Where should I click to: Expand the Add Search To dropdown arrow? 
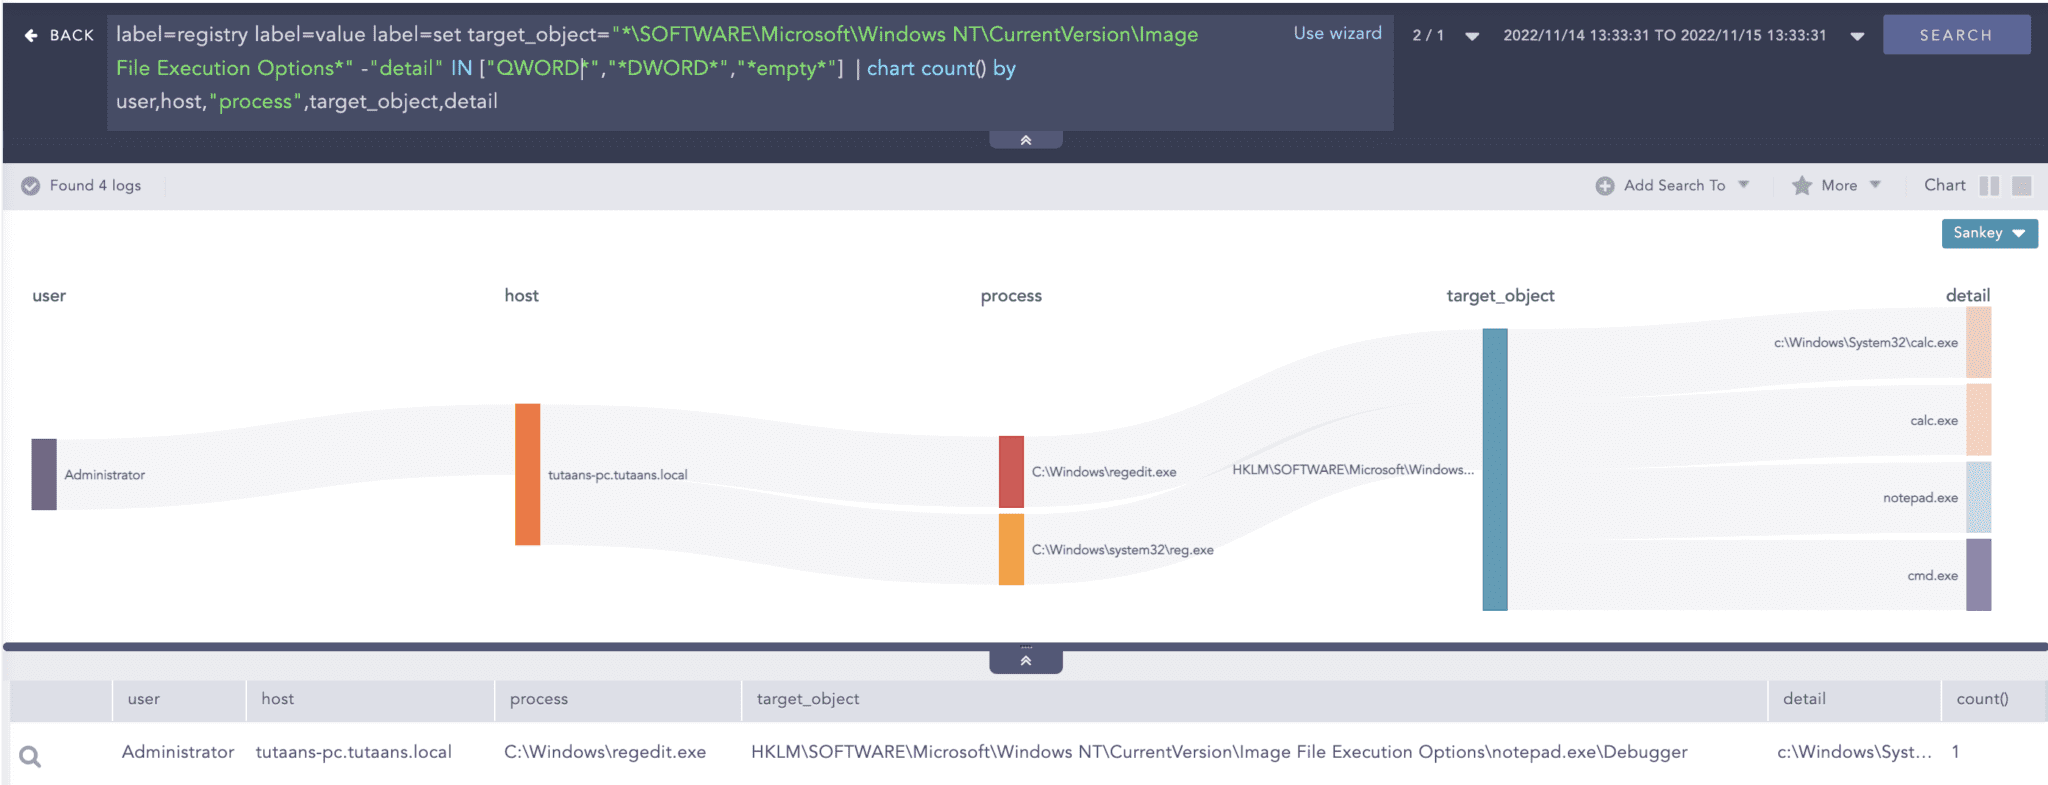[1743, 185]
